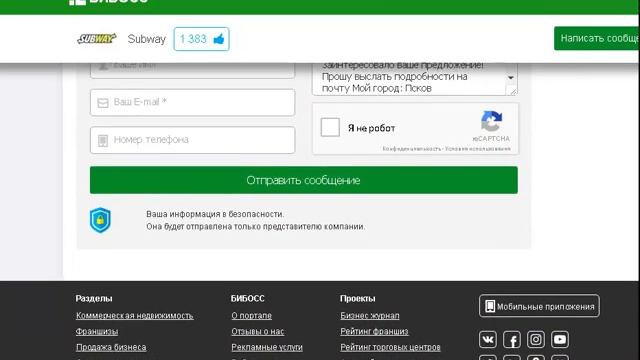Open the YouTube social icon

pos(560,340)
